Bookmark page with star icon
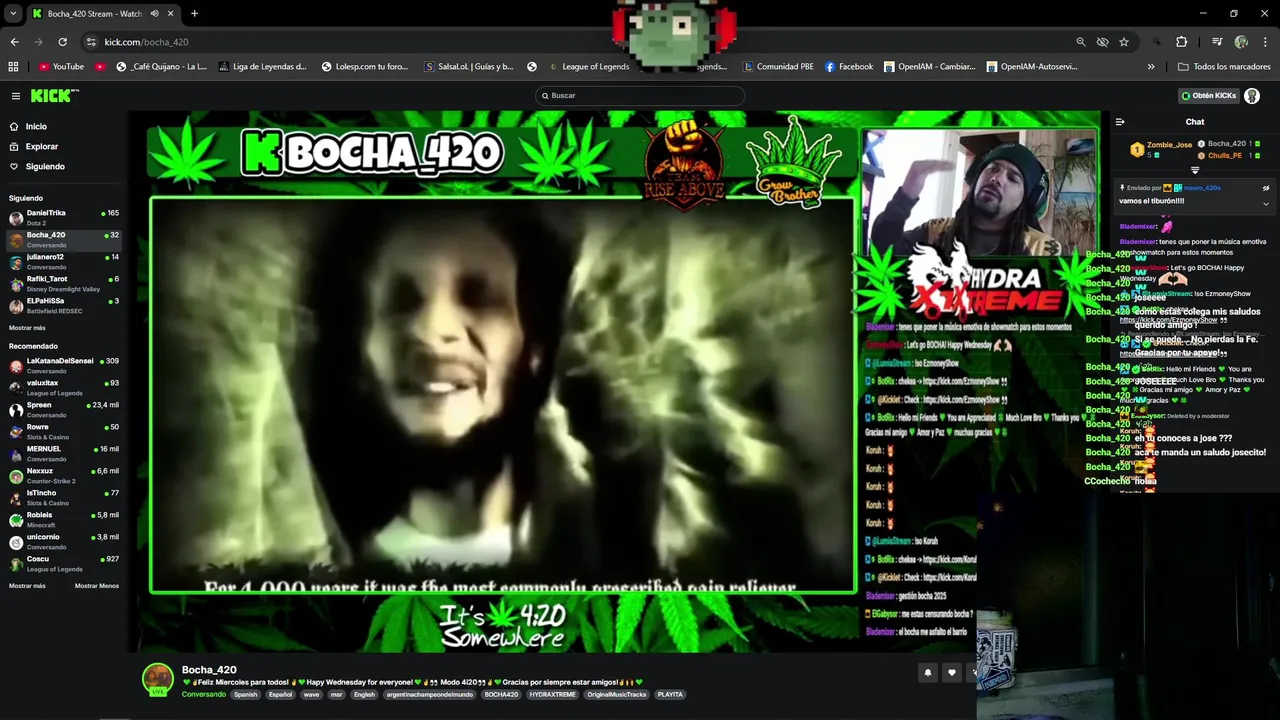The image size is (1280, 720). point(1124,42)
